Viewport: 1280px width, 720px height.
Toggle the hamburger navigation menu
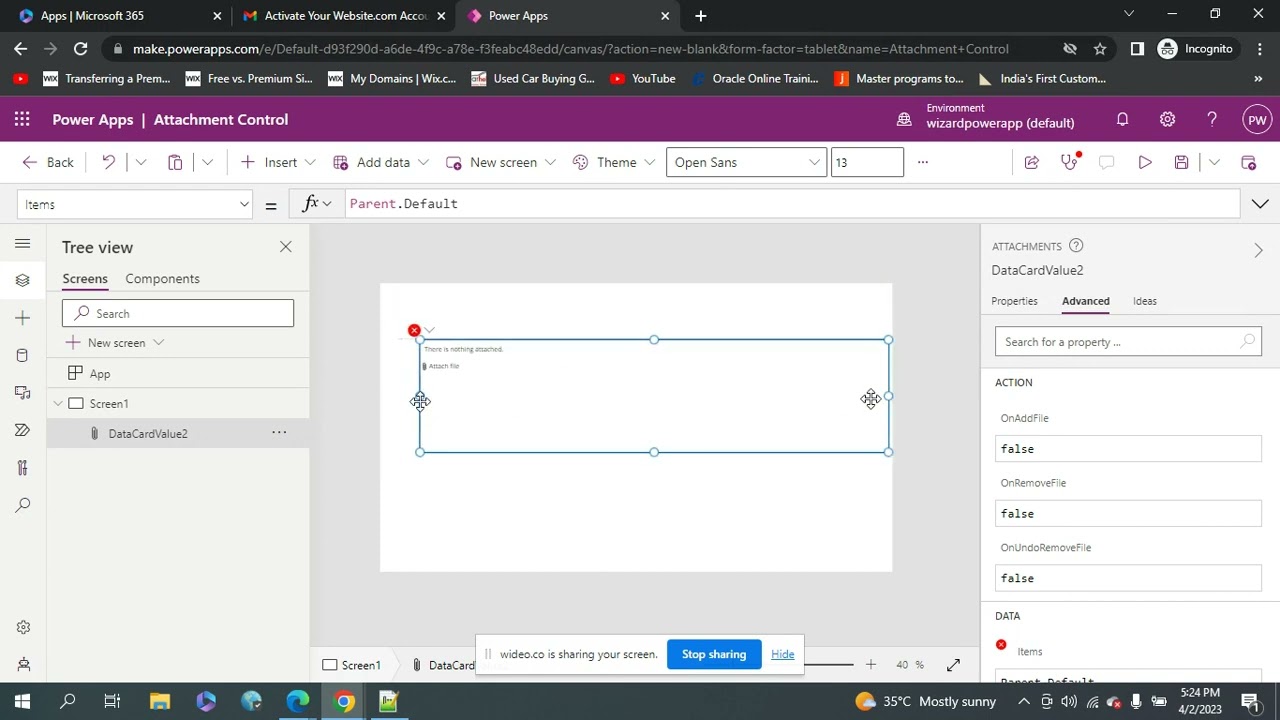tap(22, 243)
